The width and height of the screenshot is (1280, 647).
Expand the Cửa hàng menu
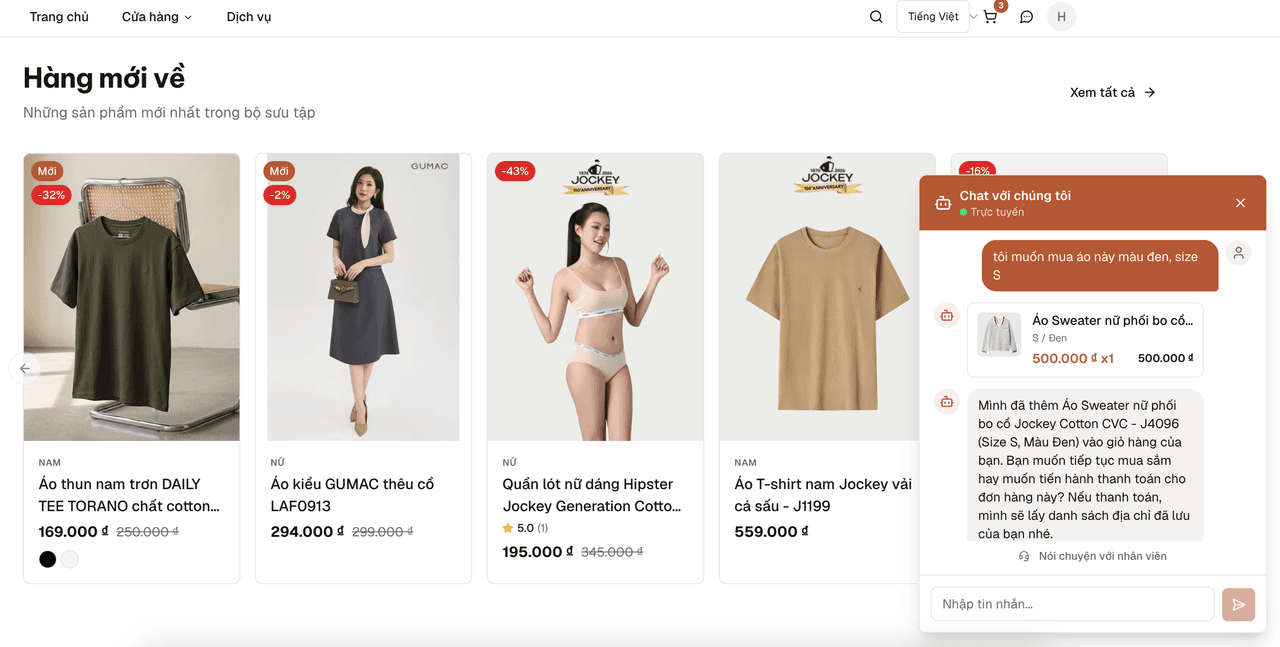click(156, 17)
